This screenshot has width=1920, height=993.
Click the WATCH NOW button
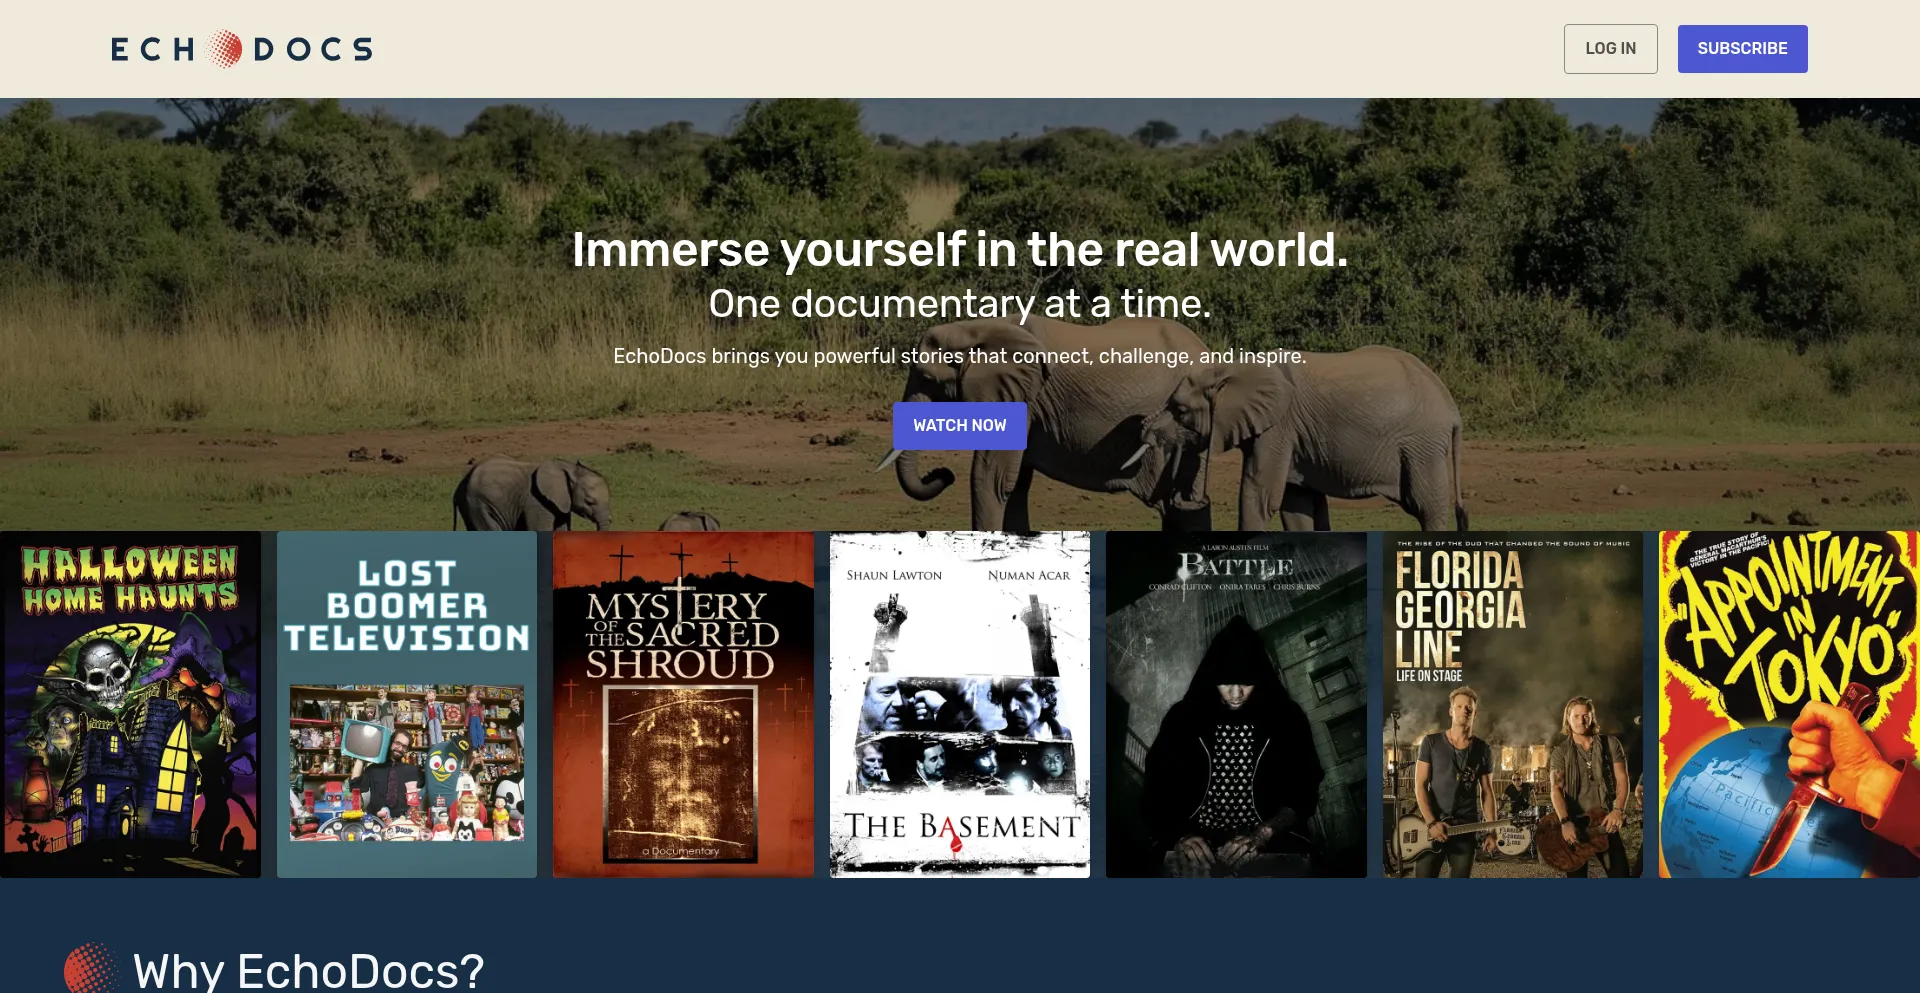point(959,426)
